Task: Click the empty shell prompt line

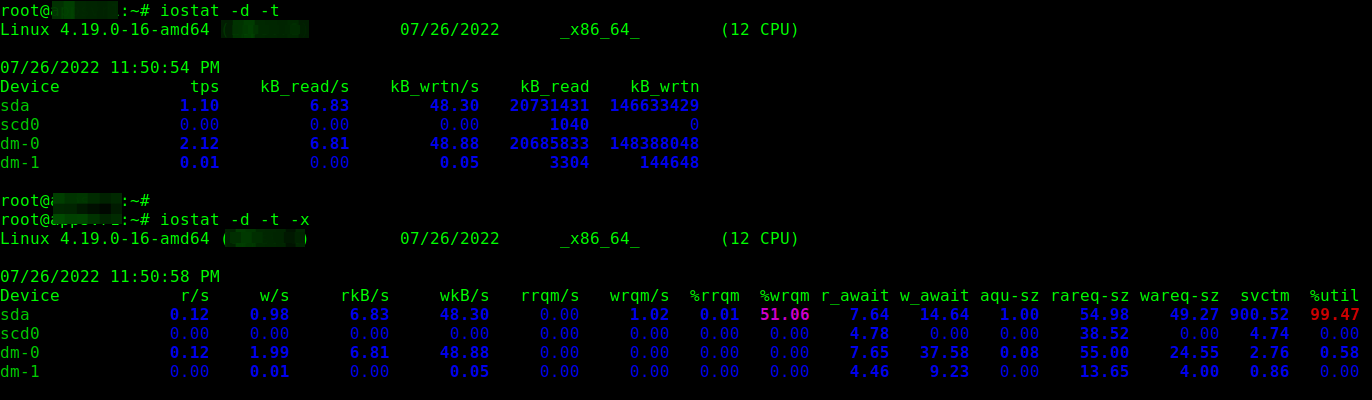Action: tap(75, 201)
